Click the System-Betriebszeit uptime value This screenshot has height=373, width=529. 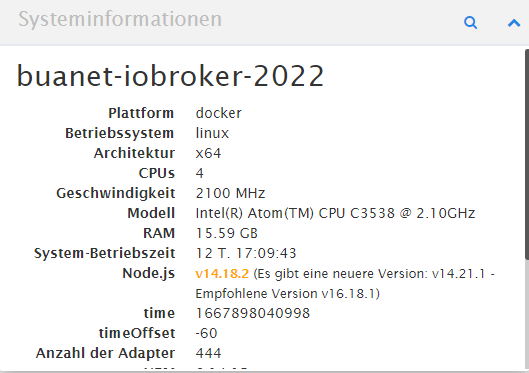coord(246,253)
